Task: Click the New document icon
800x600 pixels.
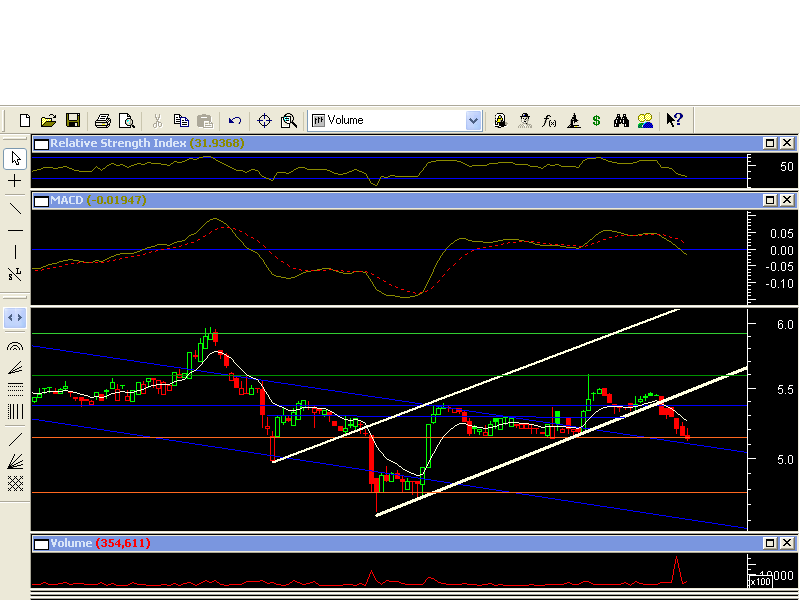Action: [25, 120]
